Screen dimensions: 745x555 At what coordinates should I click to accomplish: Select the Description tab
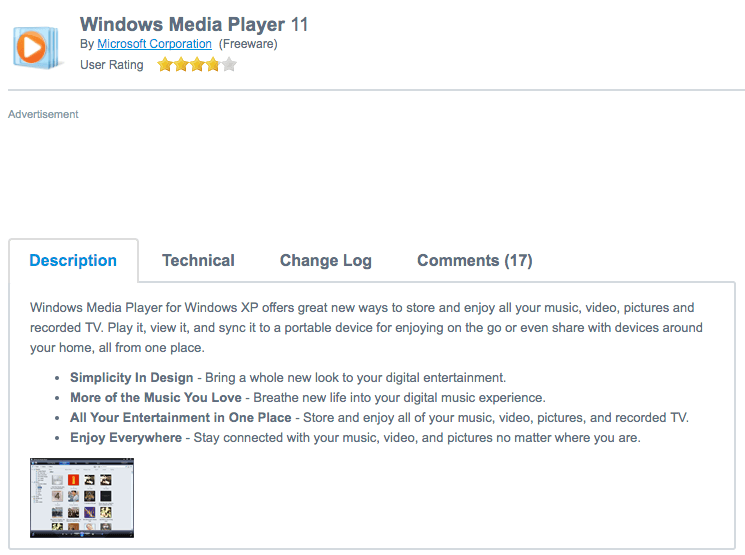(73, 260)
